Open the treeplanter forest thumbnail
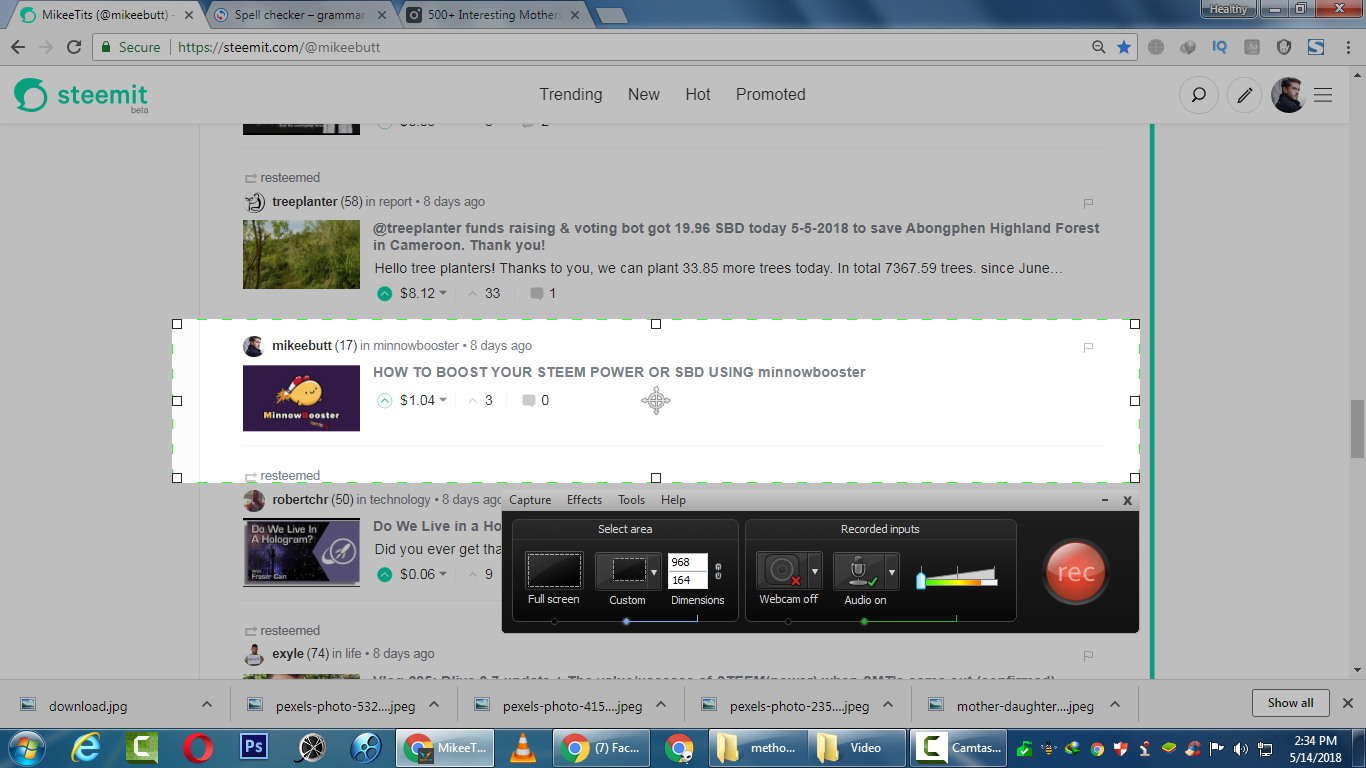Screen dimensions: 1366x768 301,255
